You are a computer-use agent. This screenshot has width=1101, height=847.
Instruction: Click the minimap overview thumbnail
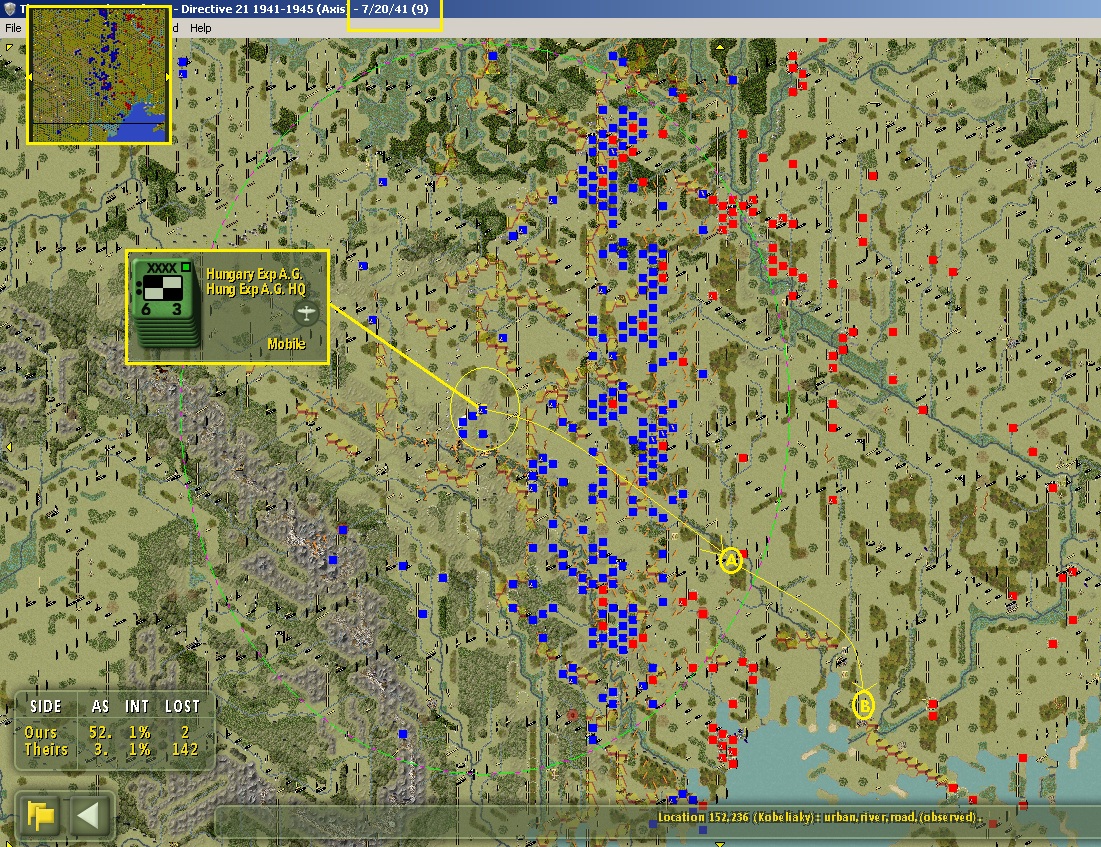tap(98, 75)
